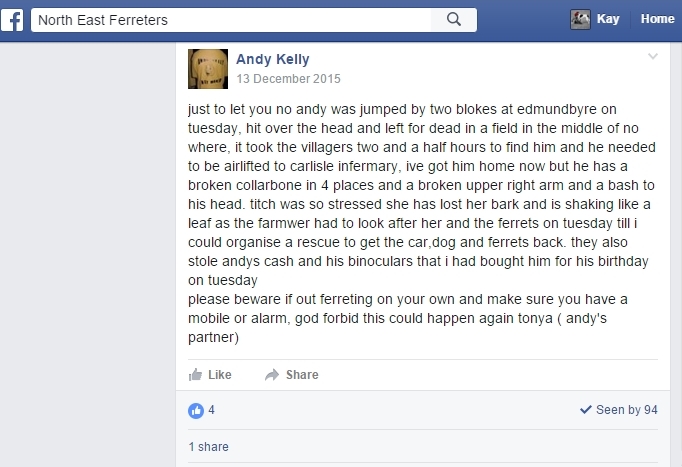Click the Seen by checkmark icon
This screenshot has width=682, height=467.
point(585,409)
